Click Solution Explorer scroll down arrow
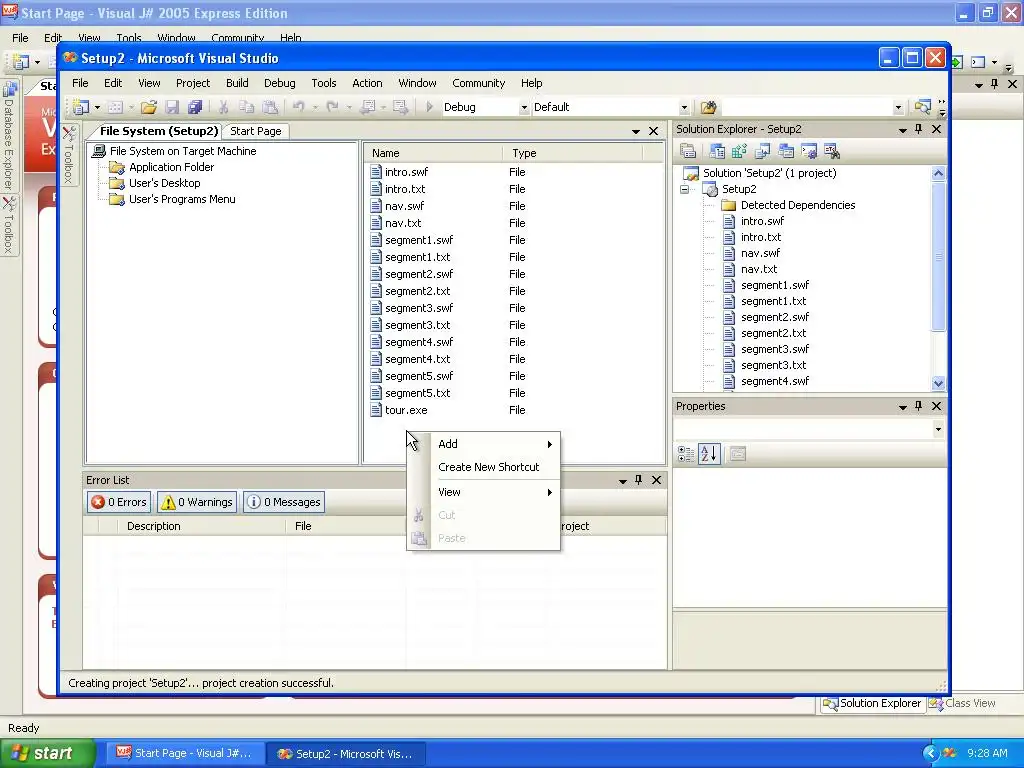Viewport: 1024px width, 768px height. [x=938, y=383]
